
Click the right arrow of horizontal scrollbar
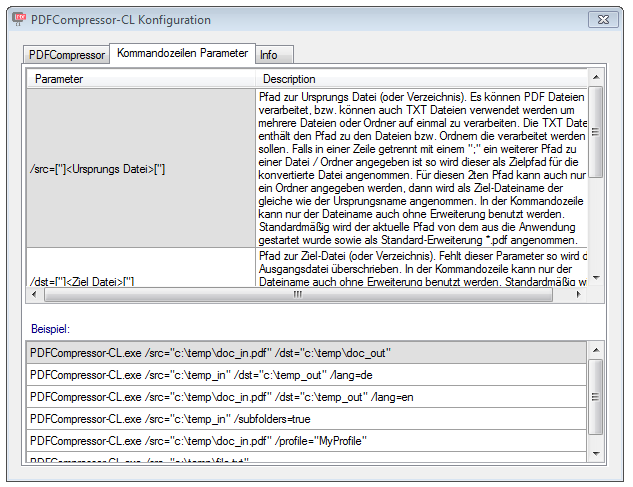pyautogui.click(x=579, y=294)
